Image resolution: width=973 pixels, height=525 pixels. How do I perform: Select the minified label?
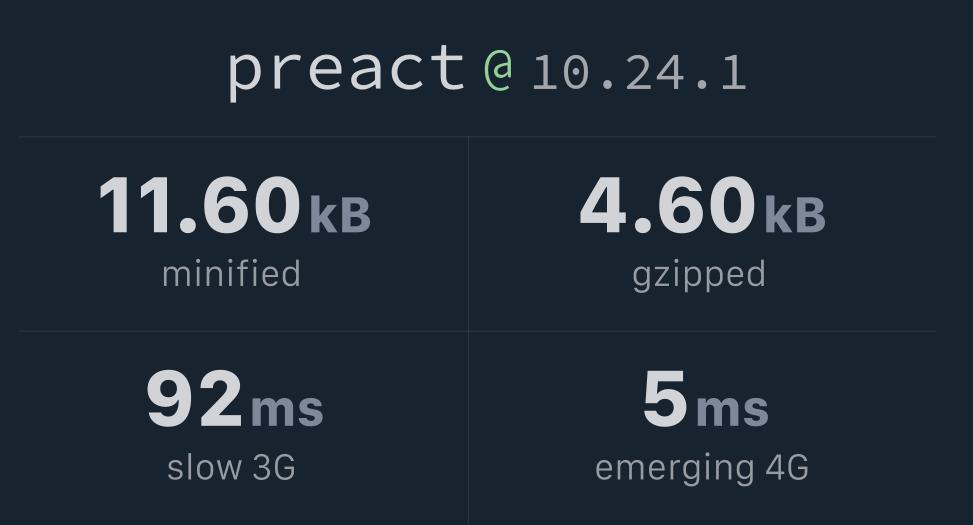[231, 274]
